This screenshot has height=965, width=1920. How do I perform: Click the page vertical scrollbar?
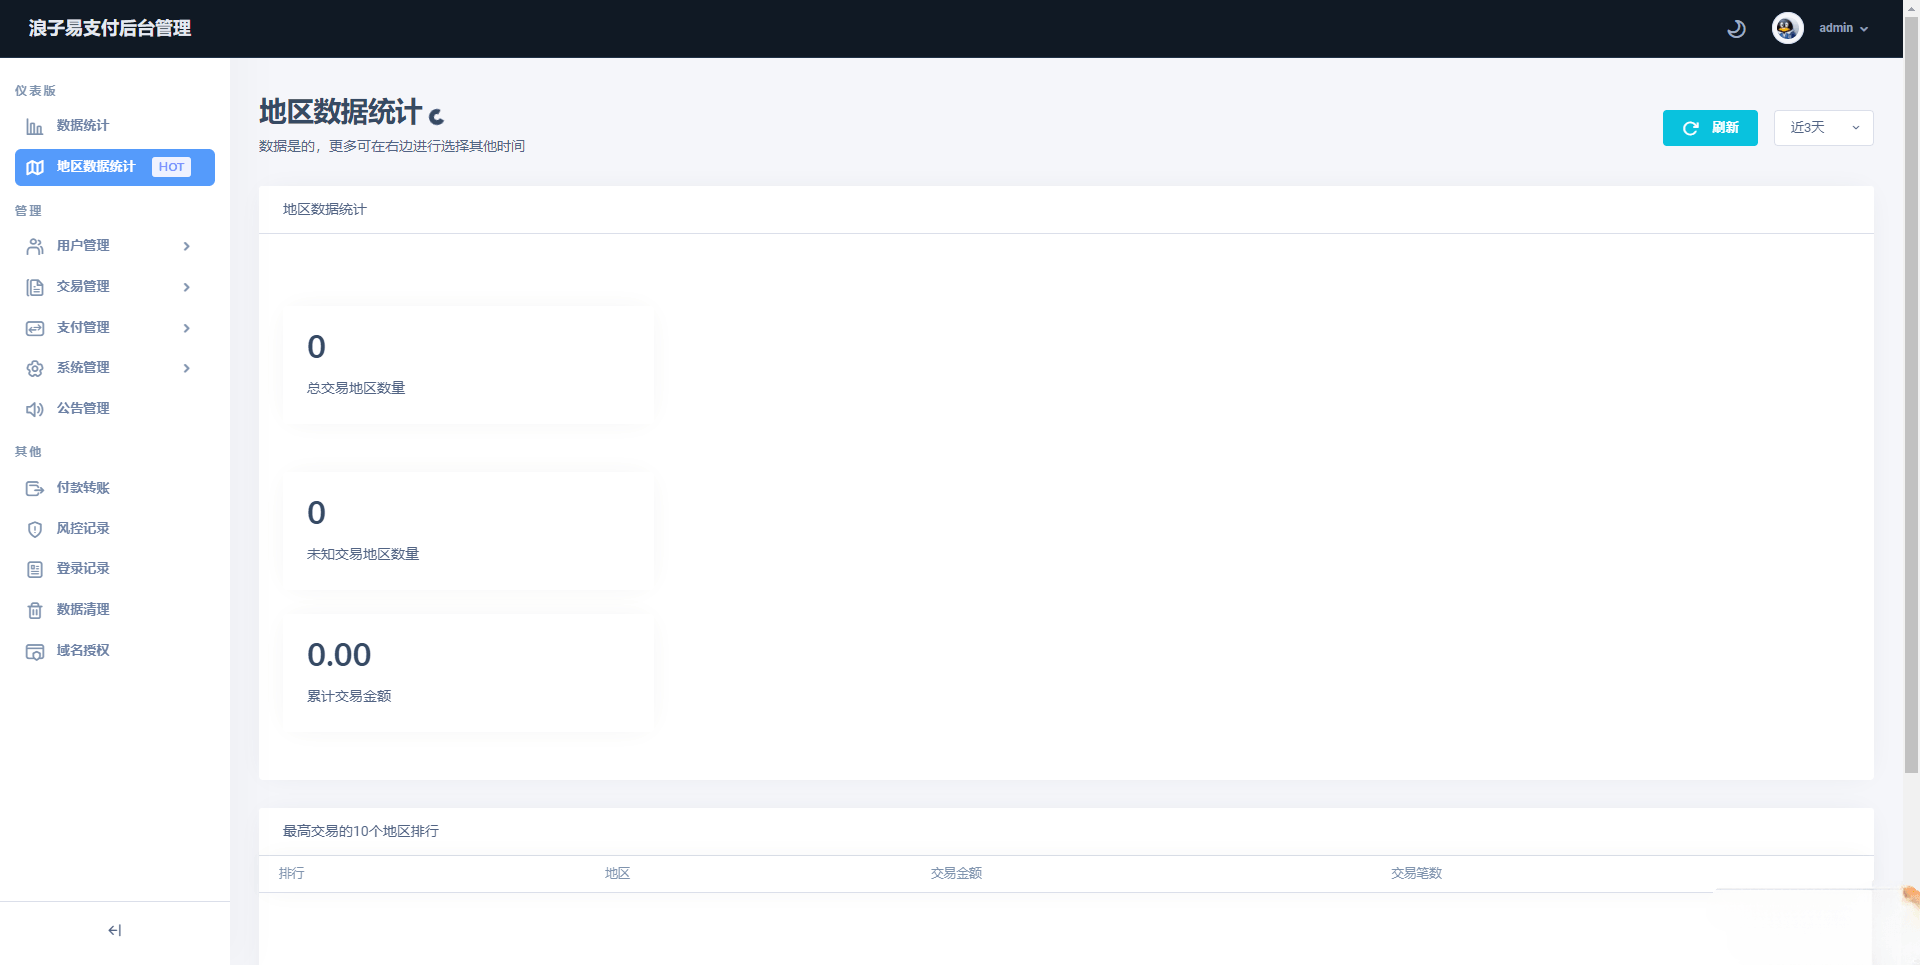click(x=1911, y=400)
